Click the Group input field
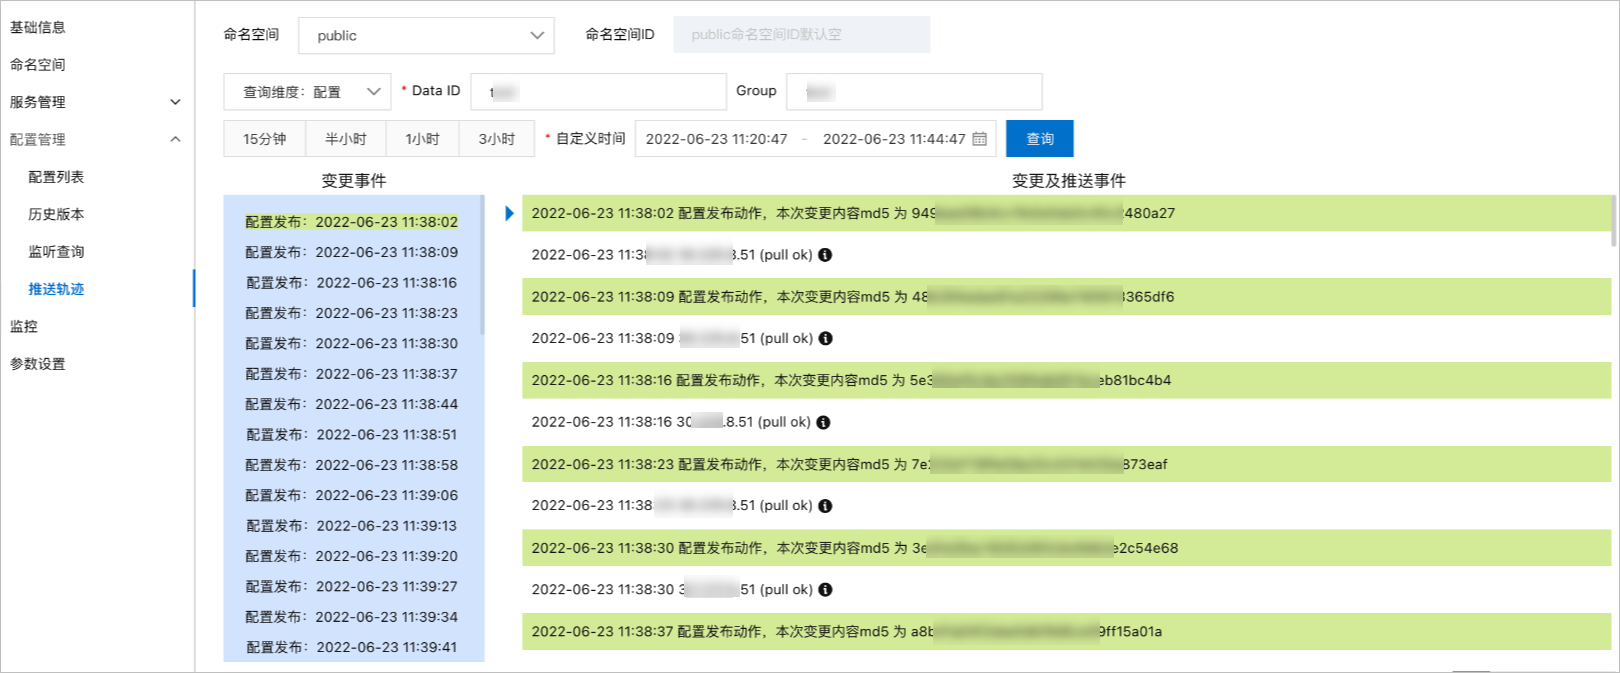 914,92
